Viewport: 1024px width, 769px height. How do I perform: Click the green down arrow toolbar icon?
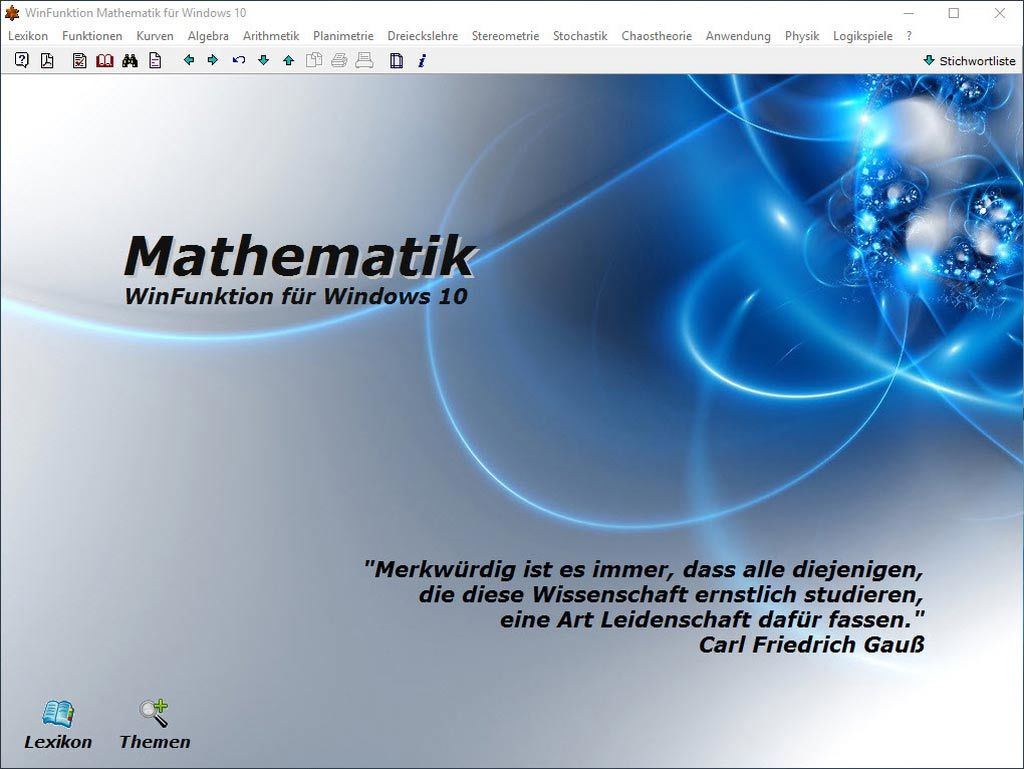coord(264,61)
